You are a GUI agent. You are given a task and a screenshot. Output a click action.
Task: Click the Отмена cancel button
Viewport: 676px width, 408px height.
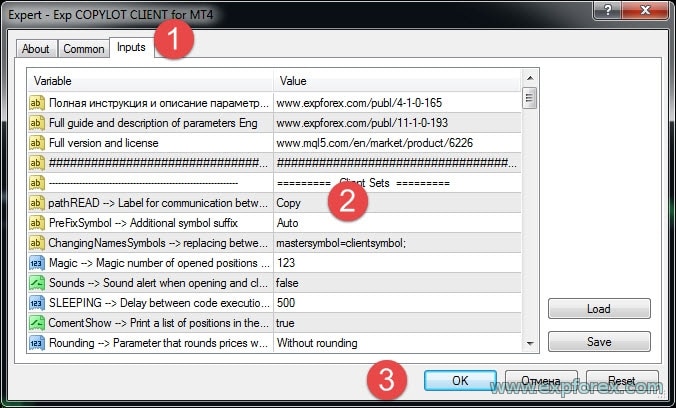click(x=541, y=380)
